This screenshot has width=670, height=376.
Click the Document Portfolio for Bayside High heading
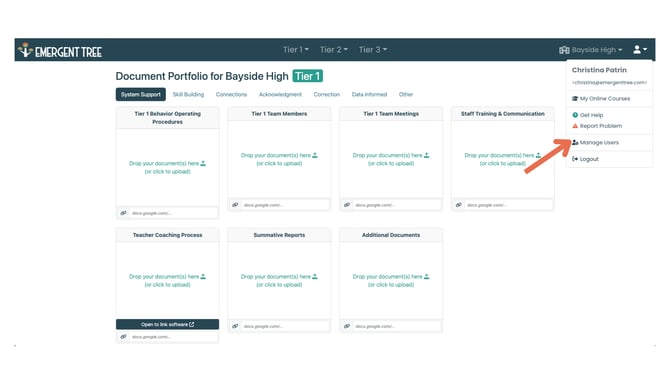click(202, 76)
